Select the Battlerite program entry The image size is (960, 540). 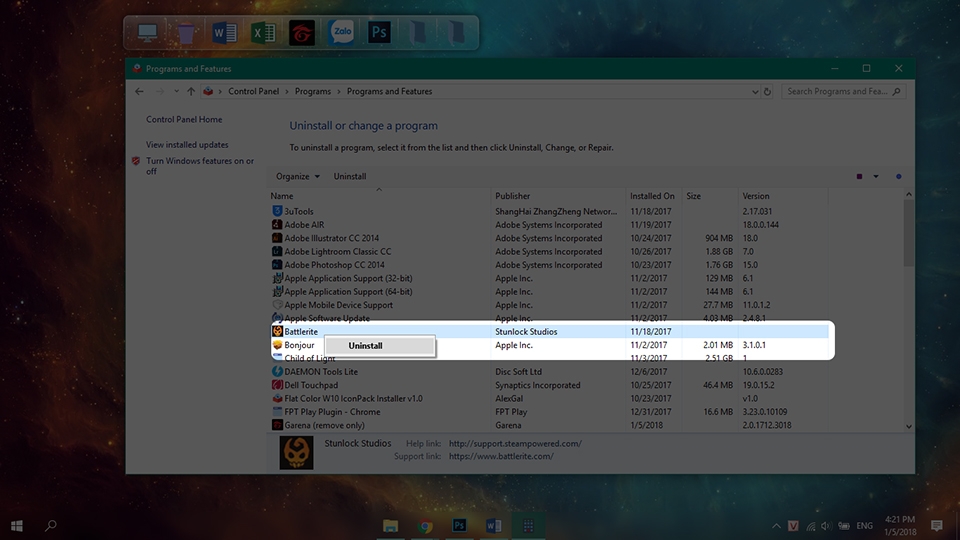(x=550, y=331)
